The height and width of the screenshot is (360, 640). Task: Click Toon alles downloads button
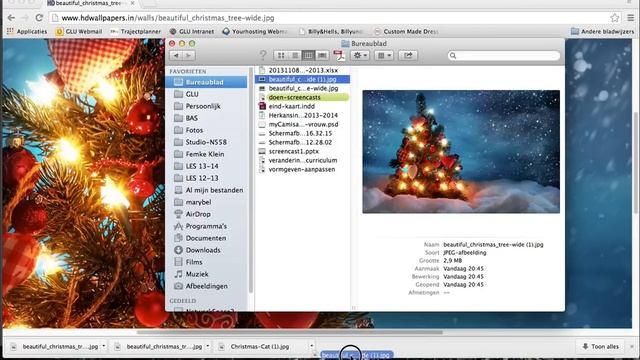[x=600, y=346]
